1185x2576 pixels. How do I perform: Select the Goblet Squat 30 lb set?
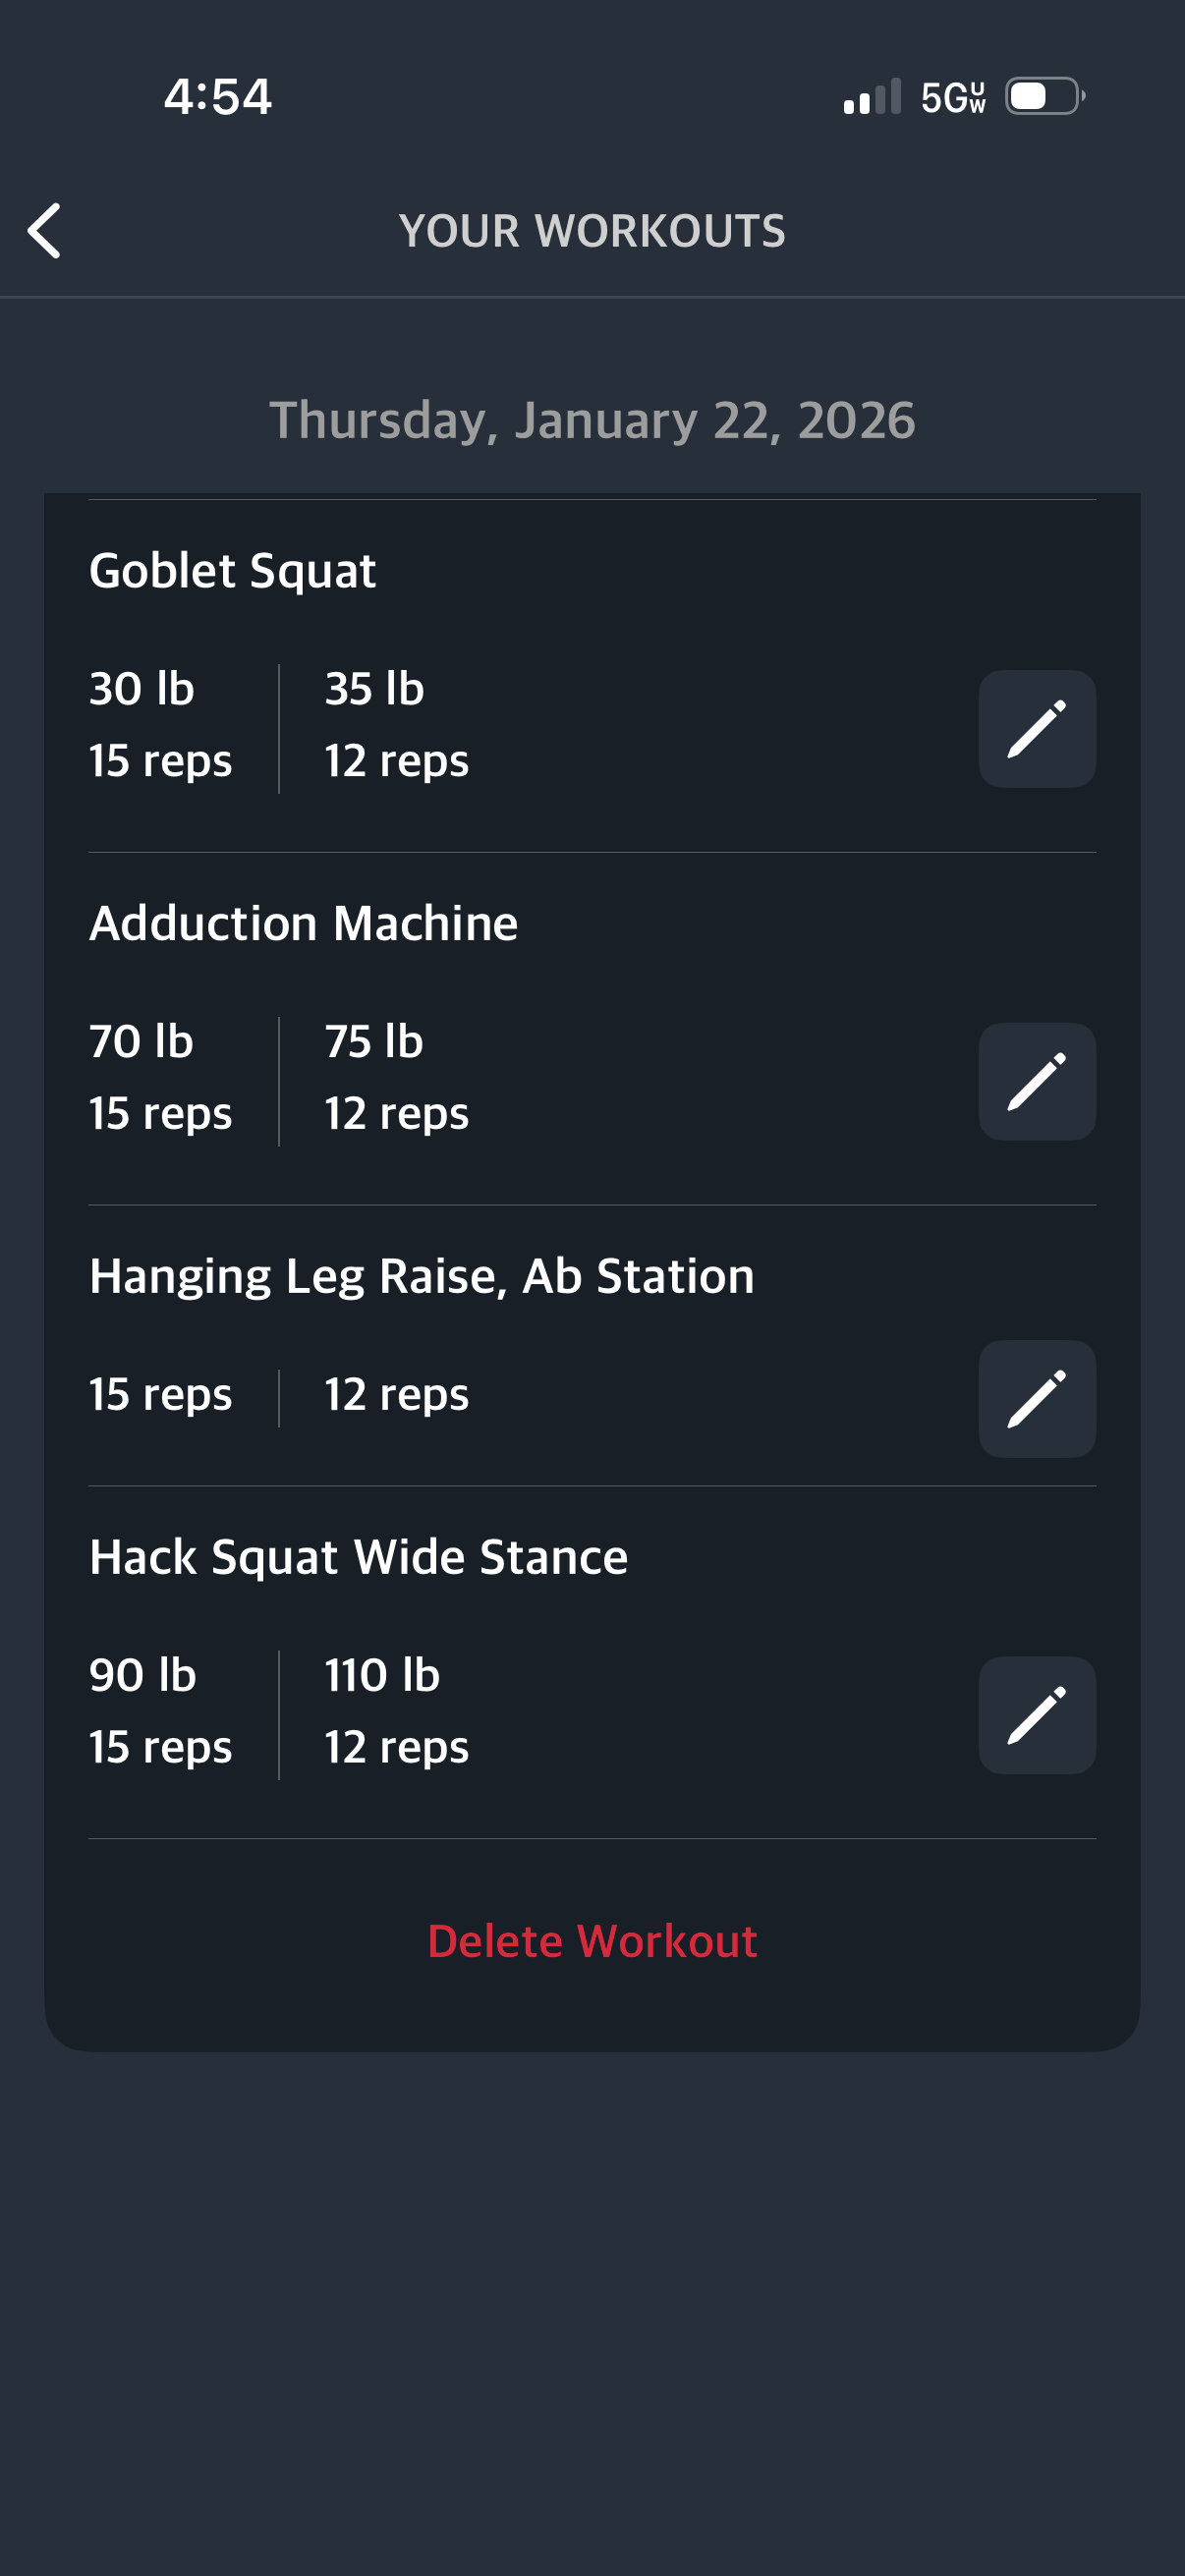[x=160, y=725]
